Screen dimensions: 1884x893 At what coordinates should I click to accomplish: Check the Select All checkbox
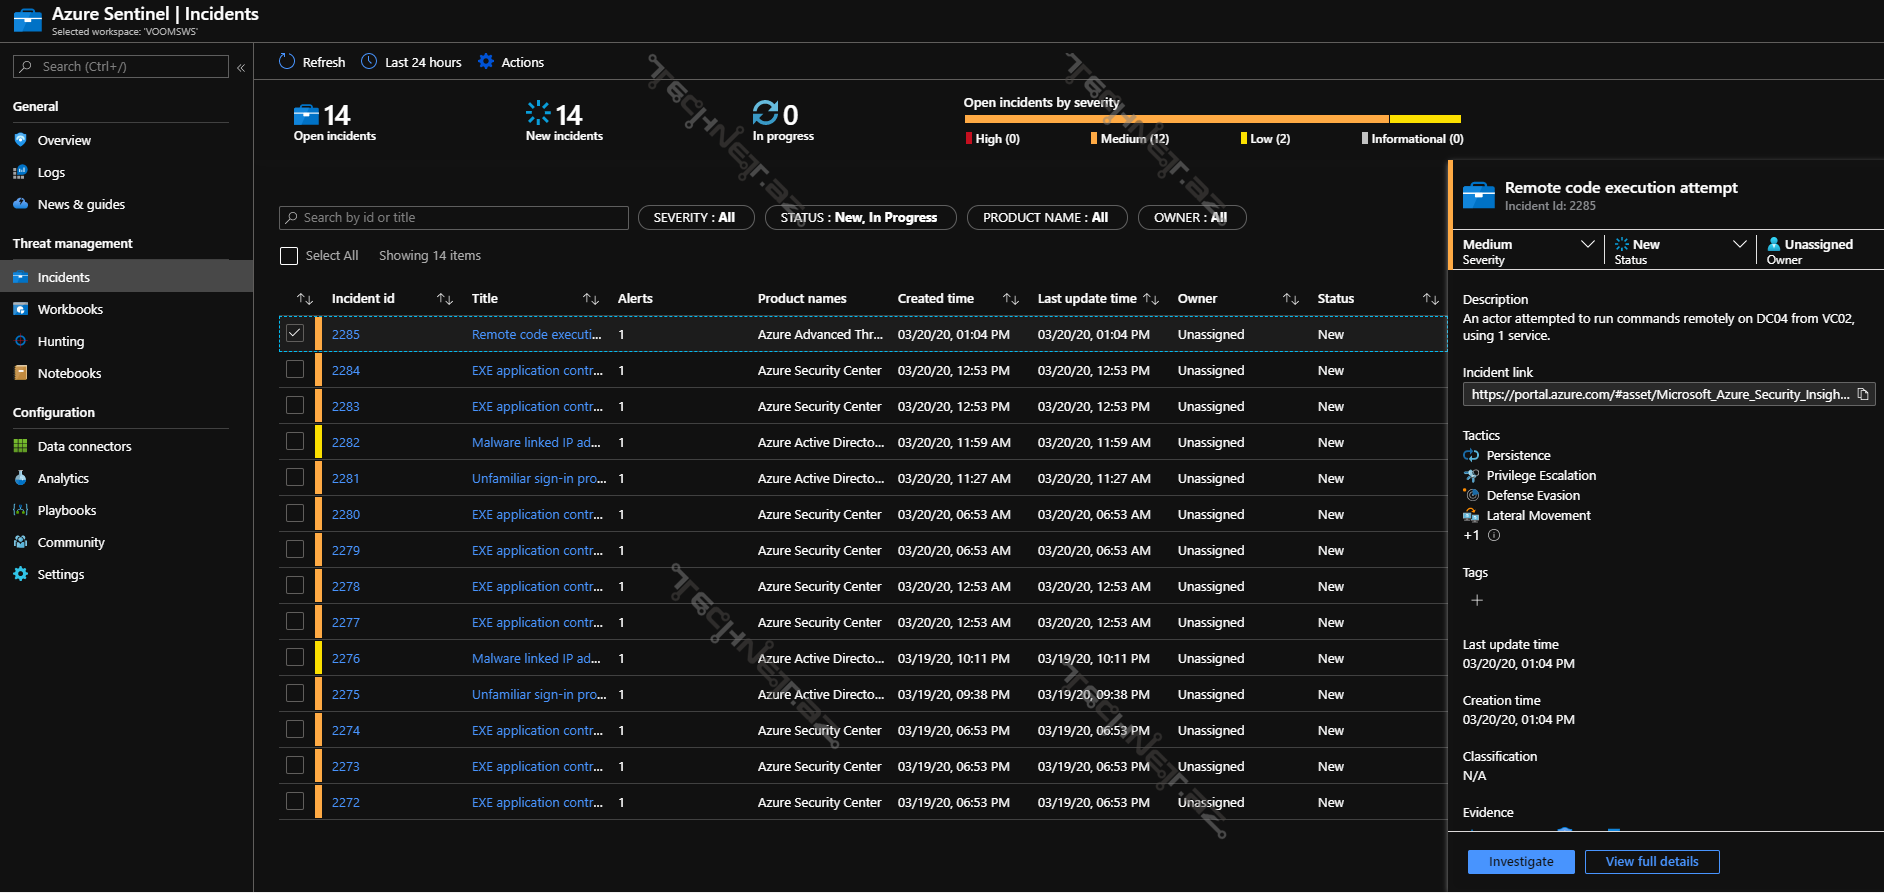289,256
